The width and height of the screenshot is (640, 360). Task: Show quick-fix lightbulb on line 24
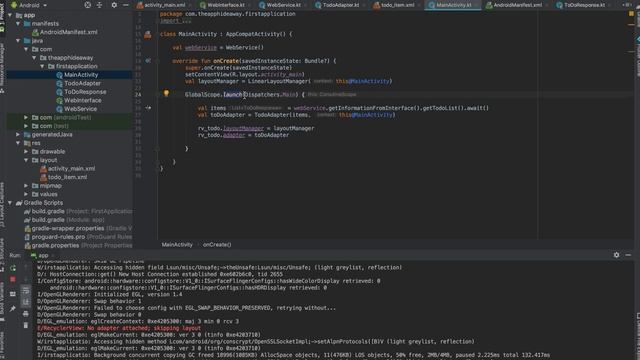coord(166,93)
